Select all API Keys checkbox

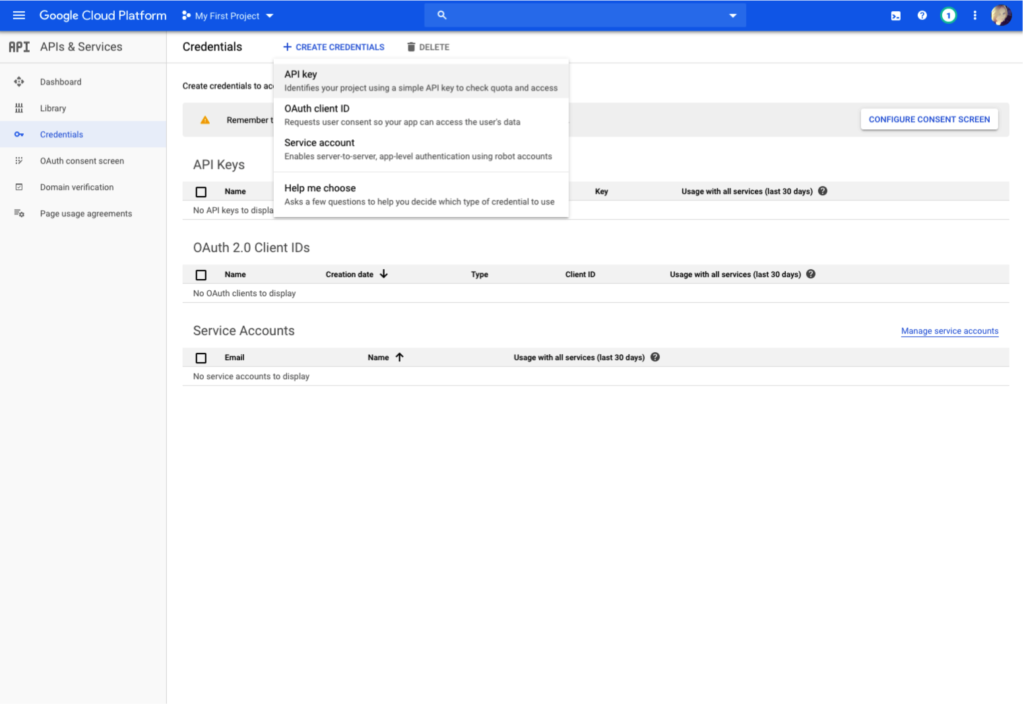coord(201,192)
